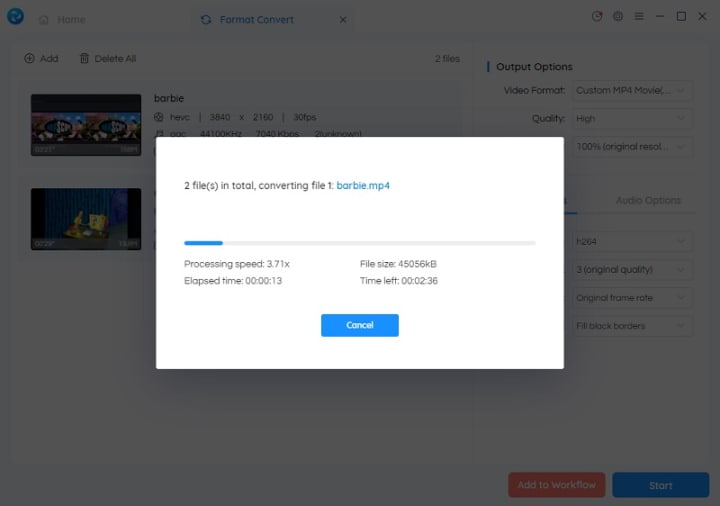Open the globe language icon
Viewport: 720px width, 506px height.
coord(618,17)
